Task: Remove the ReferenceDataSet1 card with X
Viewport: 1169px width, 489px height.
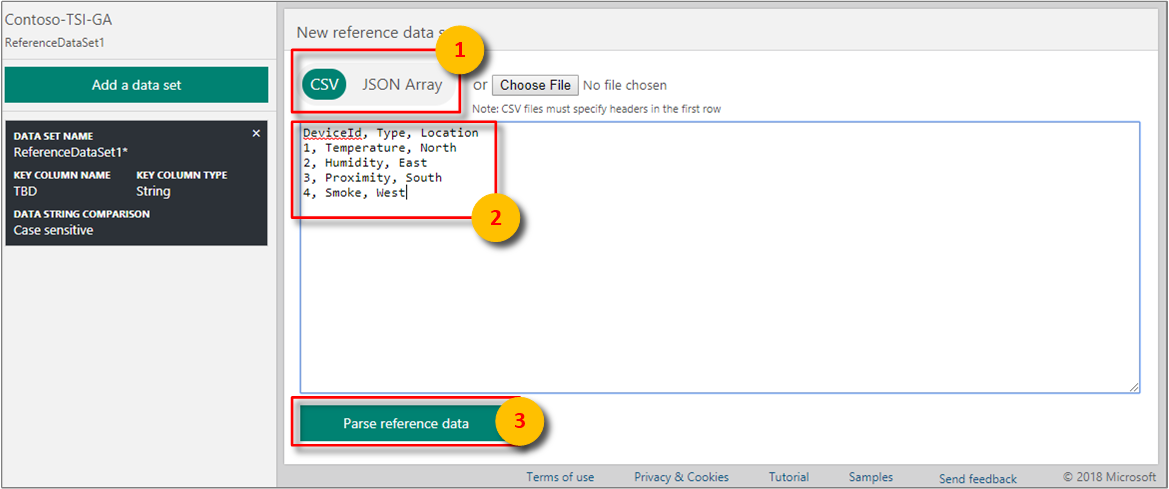Action: click(x=256, y=133)
